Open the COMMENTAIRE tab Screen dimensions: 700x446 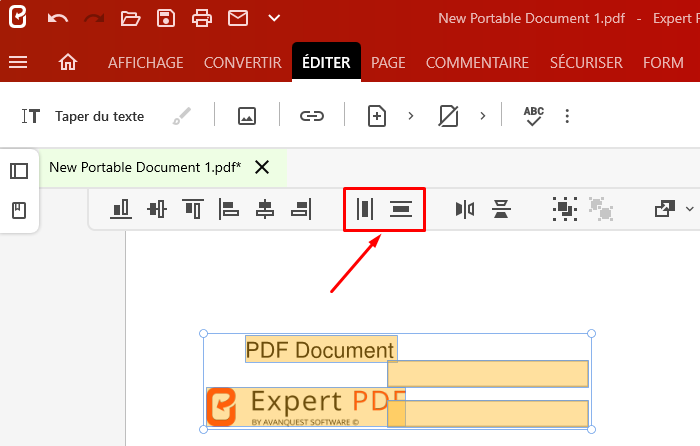point(477,63)
